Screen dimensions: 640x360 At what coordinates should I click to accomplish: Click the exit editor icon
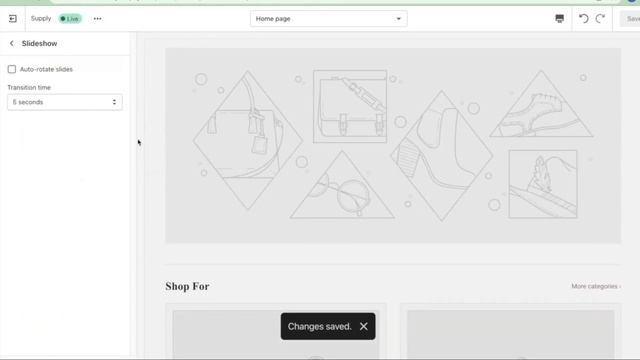tap(13, 19)
